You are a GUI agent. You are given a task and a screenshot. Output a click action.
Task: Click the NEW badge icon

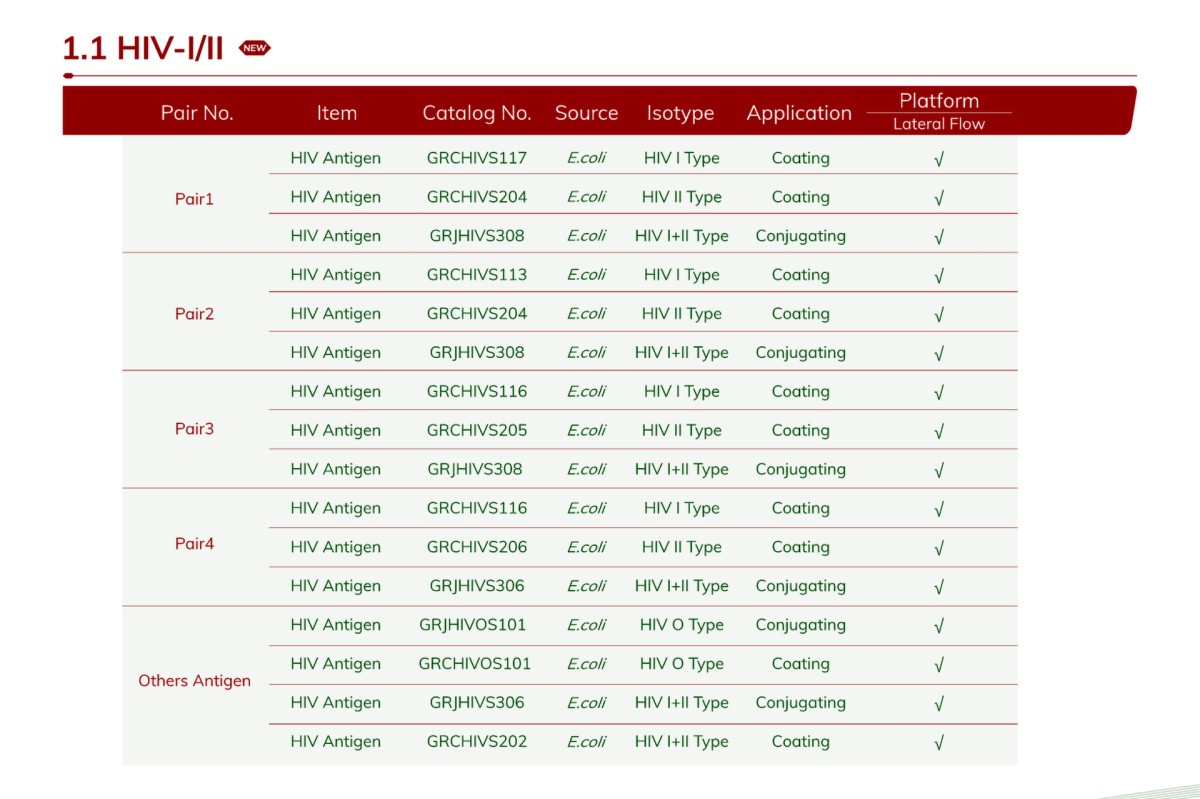[255, 47]
